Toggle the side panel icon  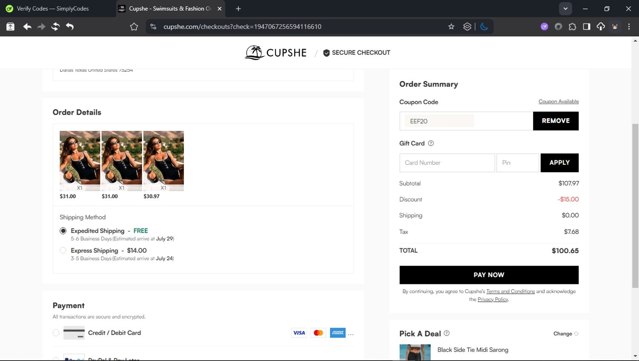click(586, 26)
